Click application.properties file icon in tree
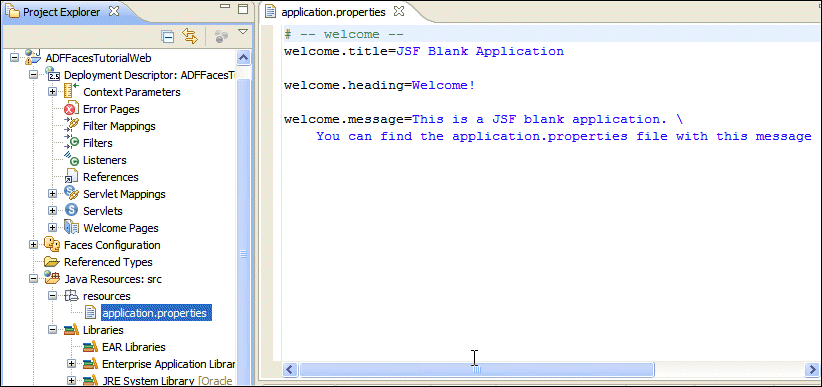 point(91,313)
